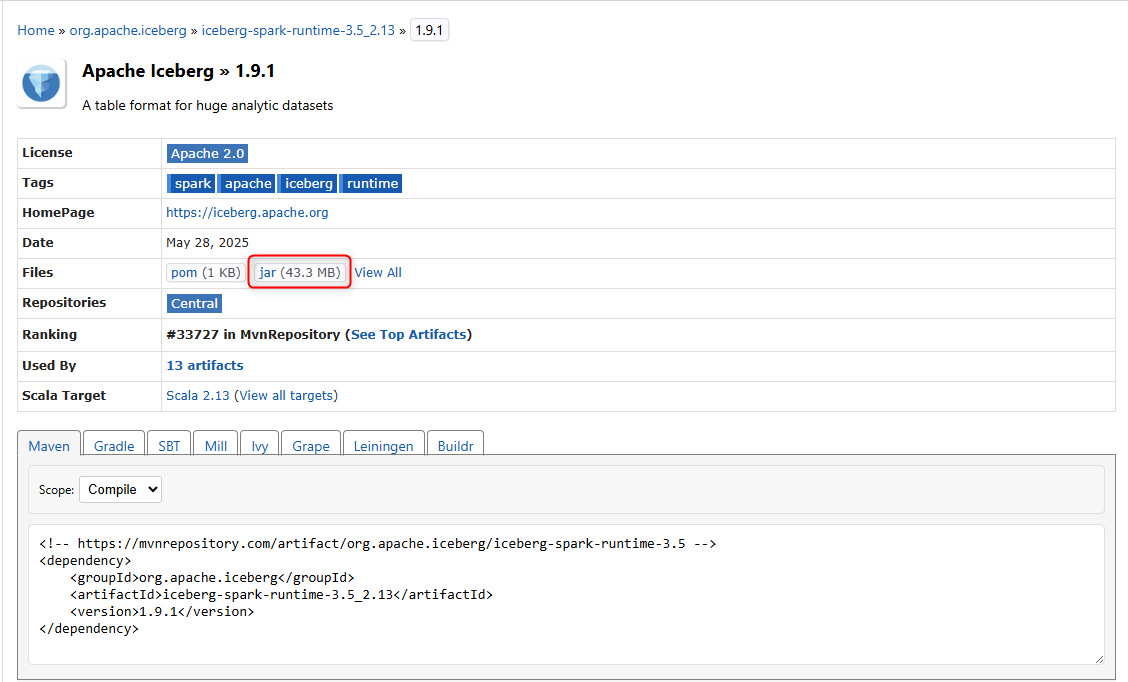Click the Apache Iceberg » 1.9.1 heading

(178, 71)
